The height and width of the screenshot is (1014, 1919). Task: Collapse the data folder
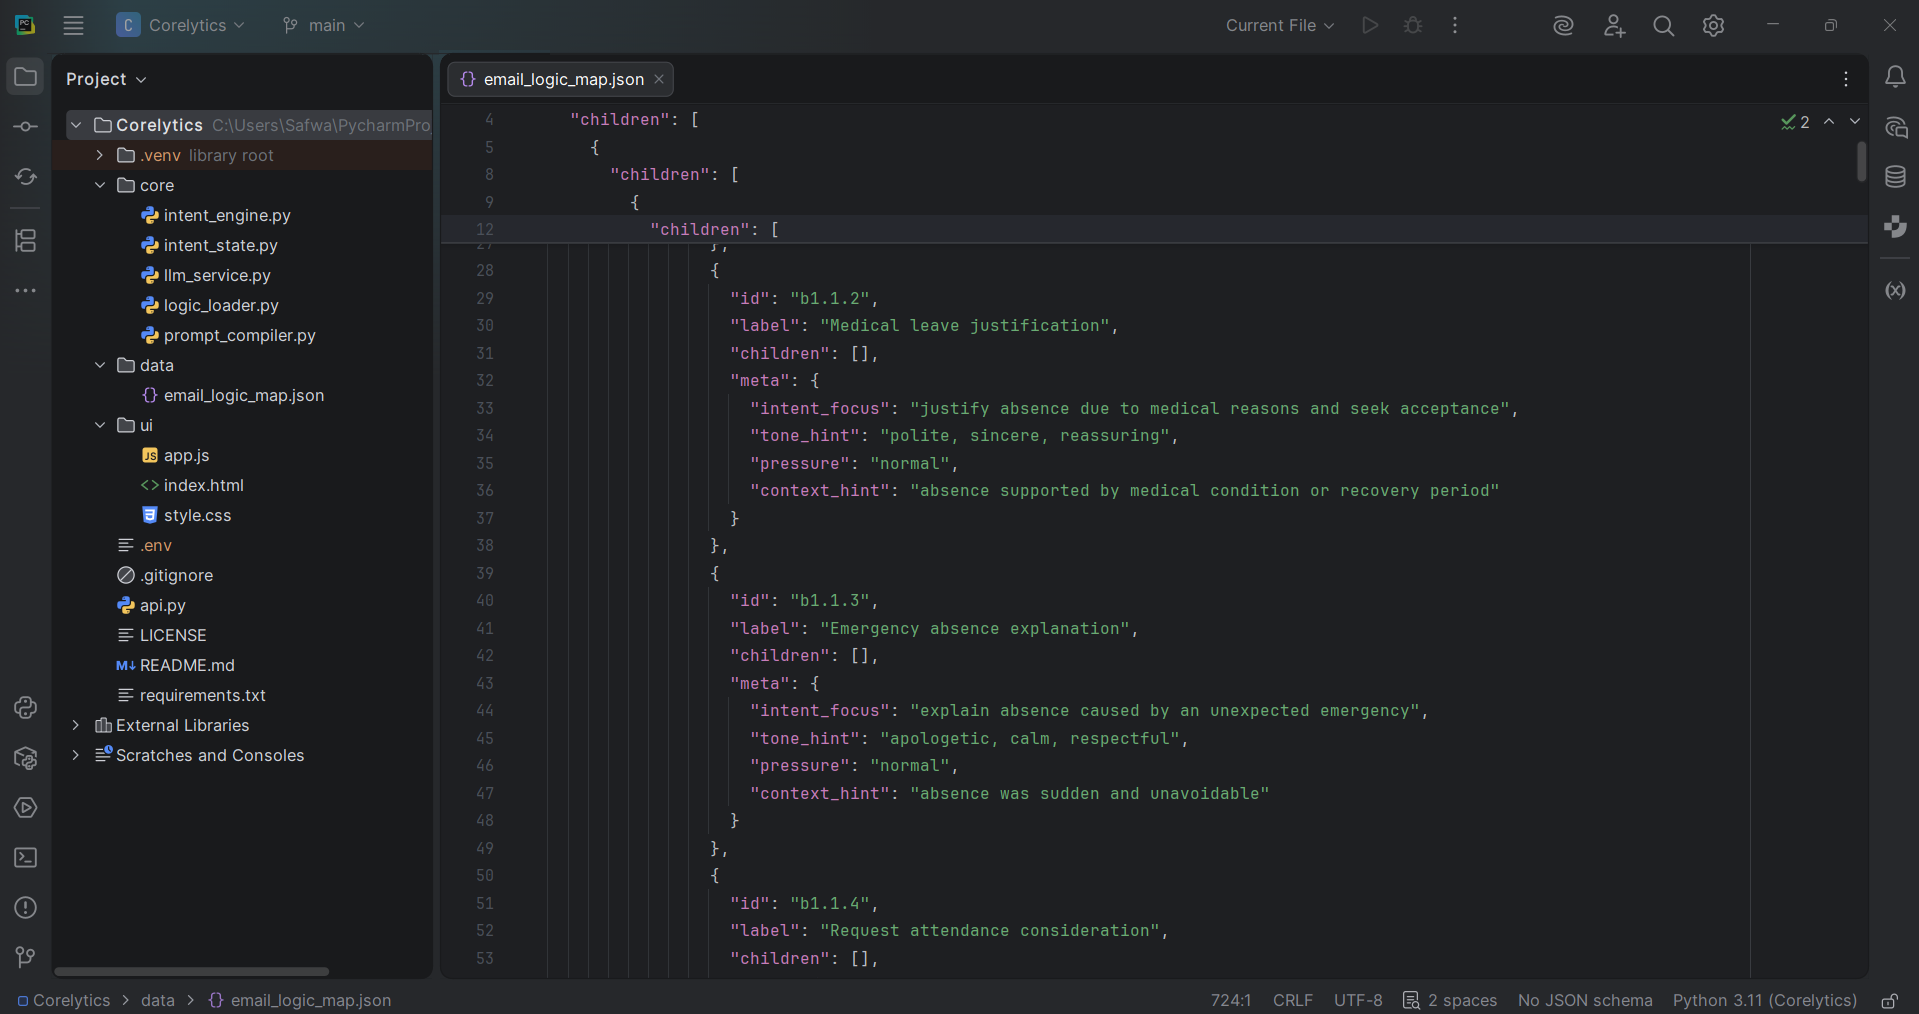click(100, 365)
